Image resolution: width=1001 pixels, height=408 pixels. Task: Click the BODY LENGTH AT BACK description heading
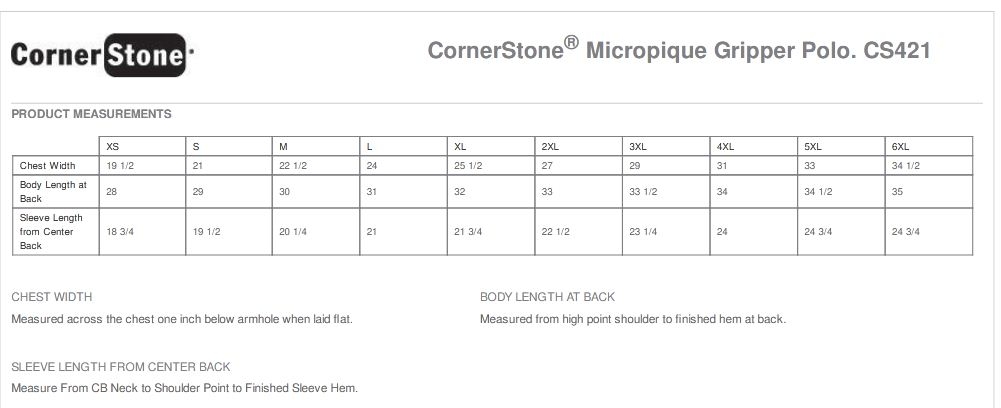point(547,297)
